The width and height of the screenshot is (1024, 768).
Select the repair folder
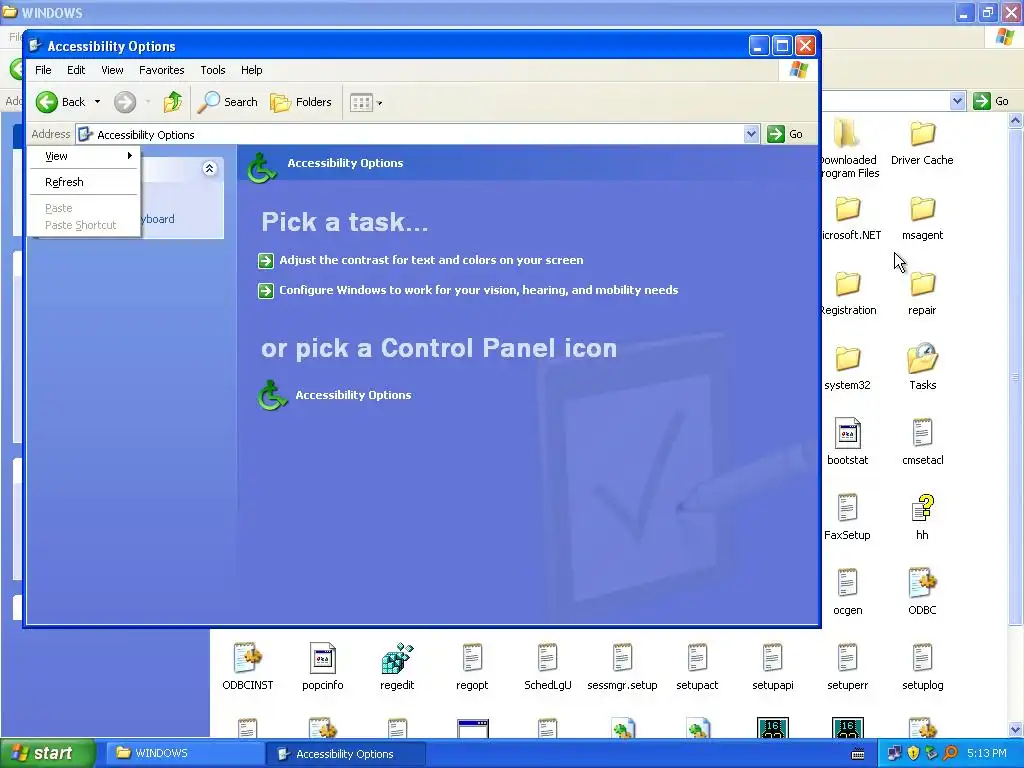pyautogui.click(x=922, y=294)
